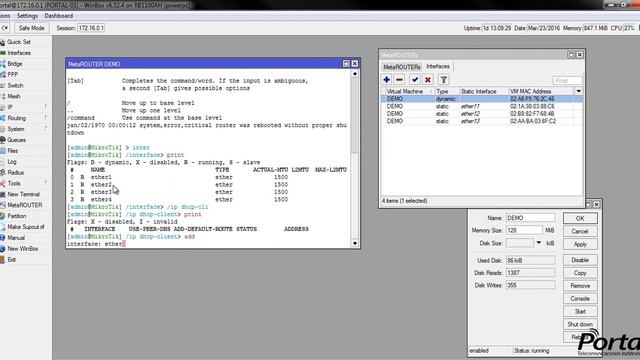Click the Disable button
The width and height of the screenshot is (640, 360).
click(x=580, y=260)
